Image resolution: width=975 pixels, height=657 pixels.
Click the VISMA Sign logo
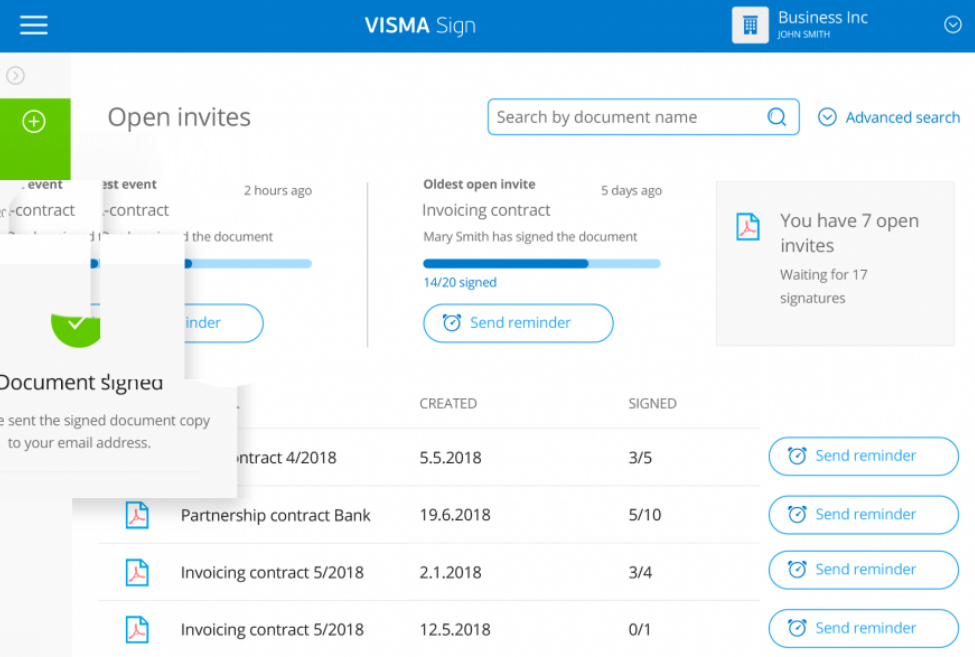[420, 25]
